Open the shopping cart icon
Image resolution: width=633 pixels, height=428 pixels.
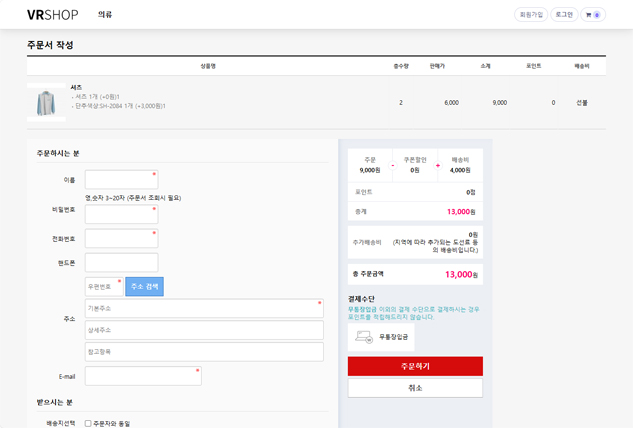[593, 15]
